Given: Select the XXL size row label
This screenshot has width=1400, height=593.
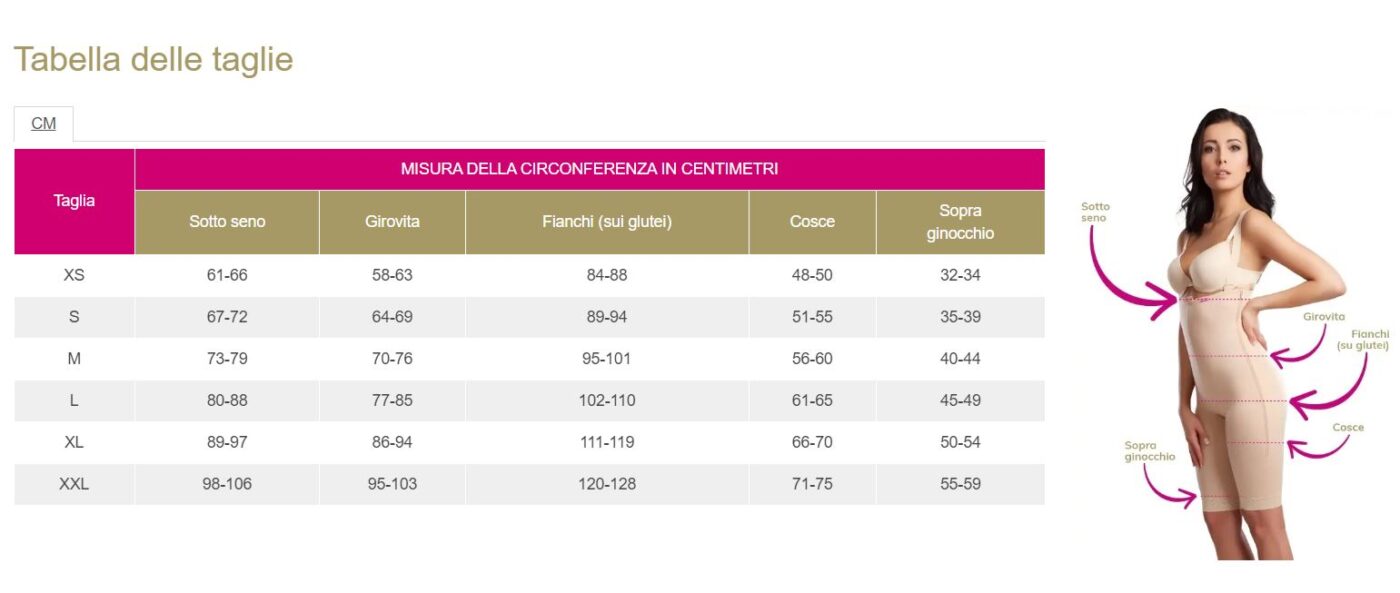Looking at the screenshot, I should (x=74, y=484).
